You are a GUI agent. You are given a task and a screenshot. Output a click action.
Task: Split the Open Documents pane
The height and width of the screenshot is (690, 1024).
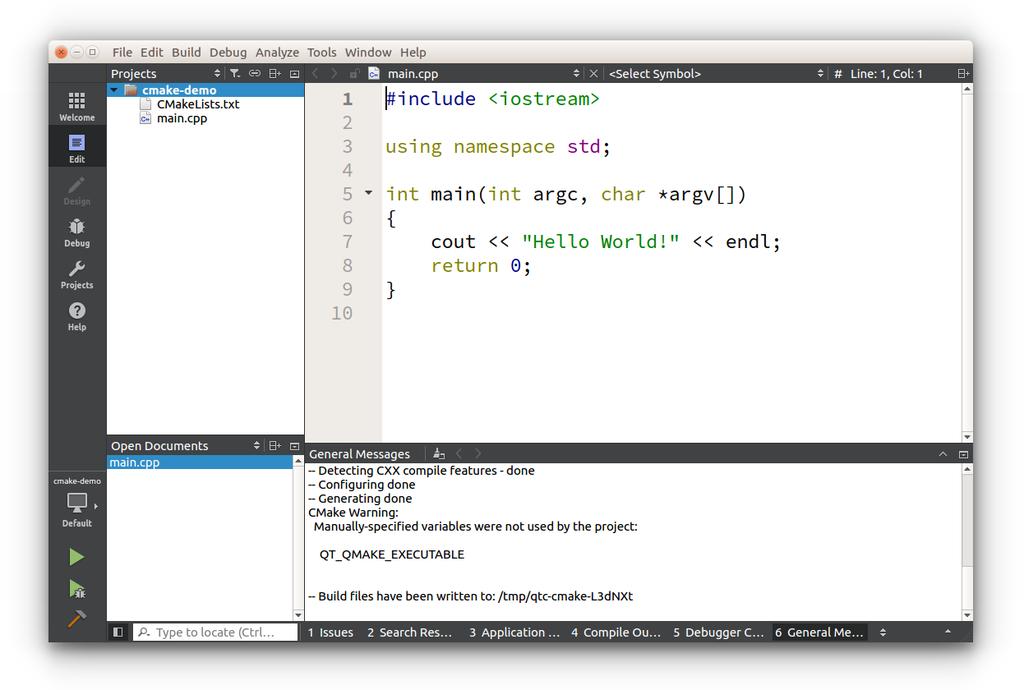(x=275, y=446)
